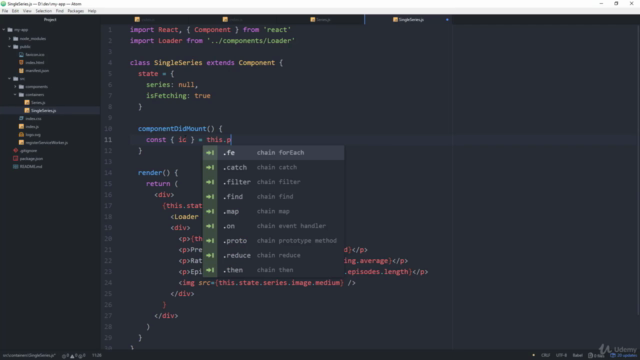
Task: Choose the .reduce chain suggestion
Action: coord(273,256)
